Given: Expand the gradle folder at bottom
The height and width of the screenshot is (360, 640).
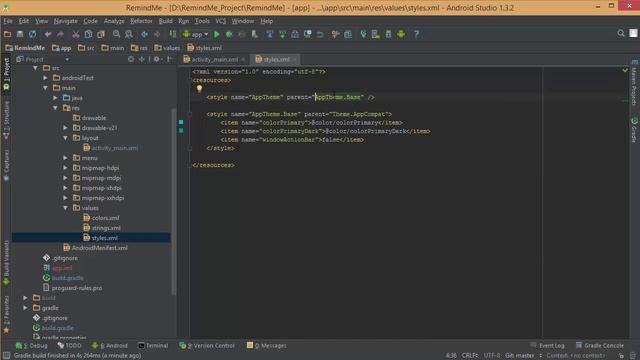Looking at the screenshot, I should (x=25, y=308).
